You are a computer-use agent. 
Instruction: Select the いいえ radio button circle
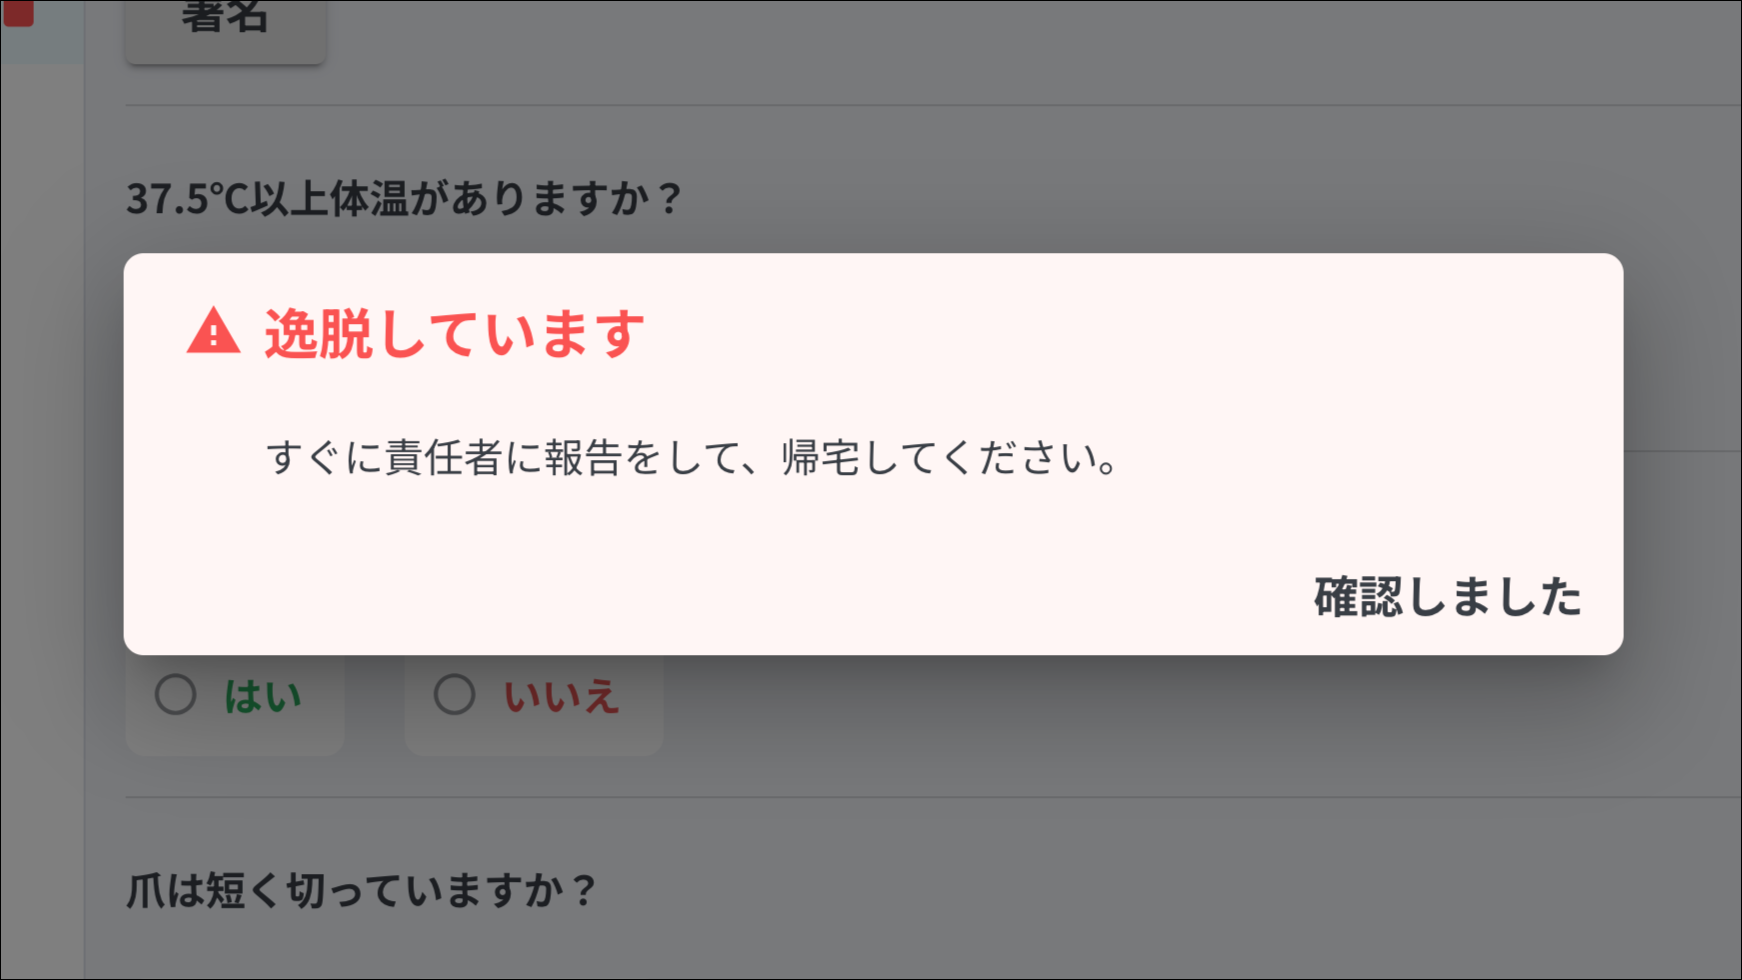[454, 694]
